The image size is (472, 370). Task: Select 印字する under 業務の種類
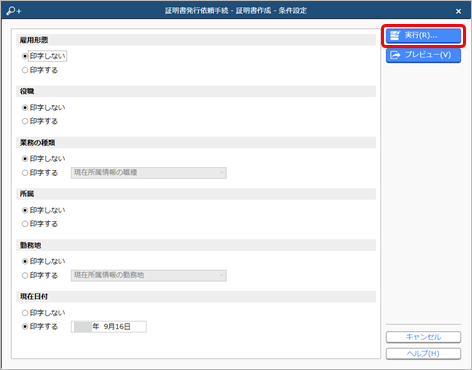click(40, 173)
